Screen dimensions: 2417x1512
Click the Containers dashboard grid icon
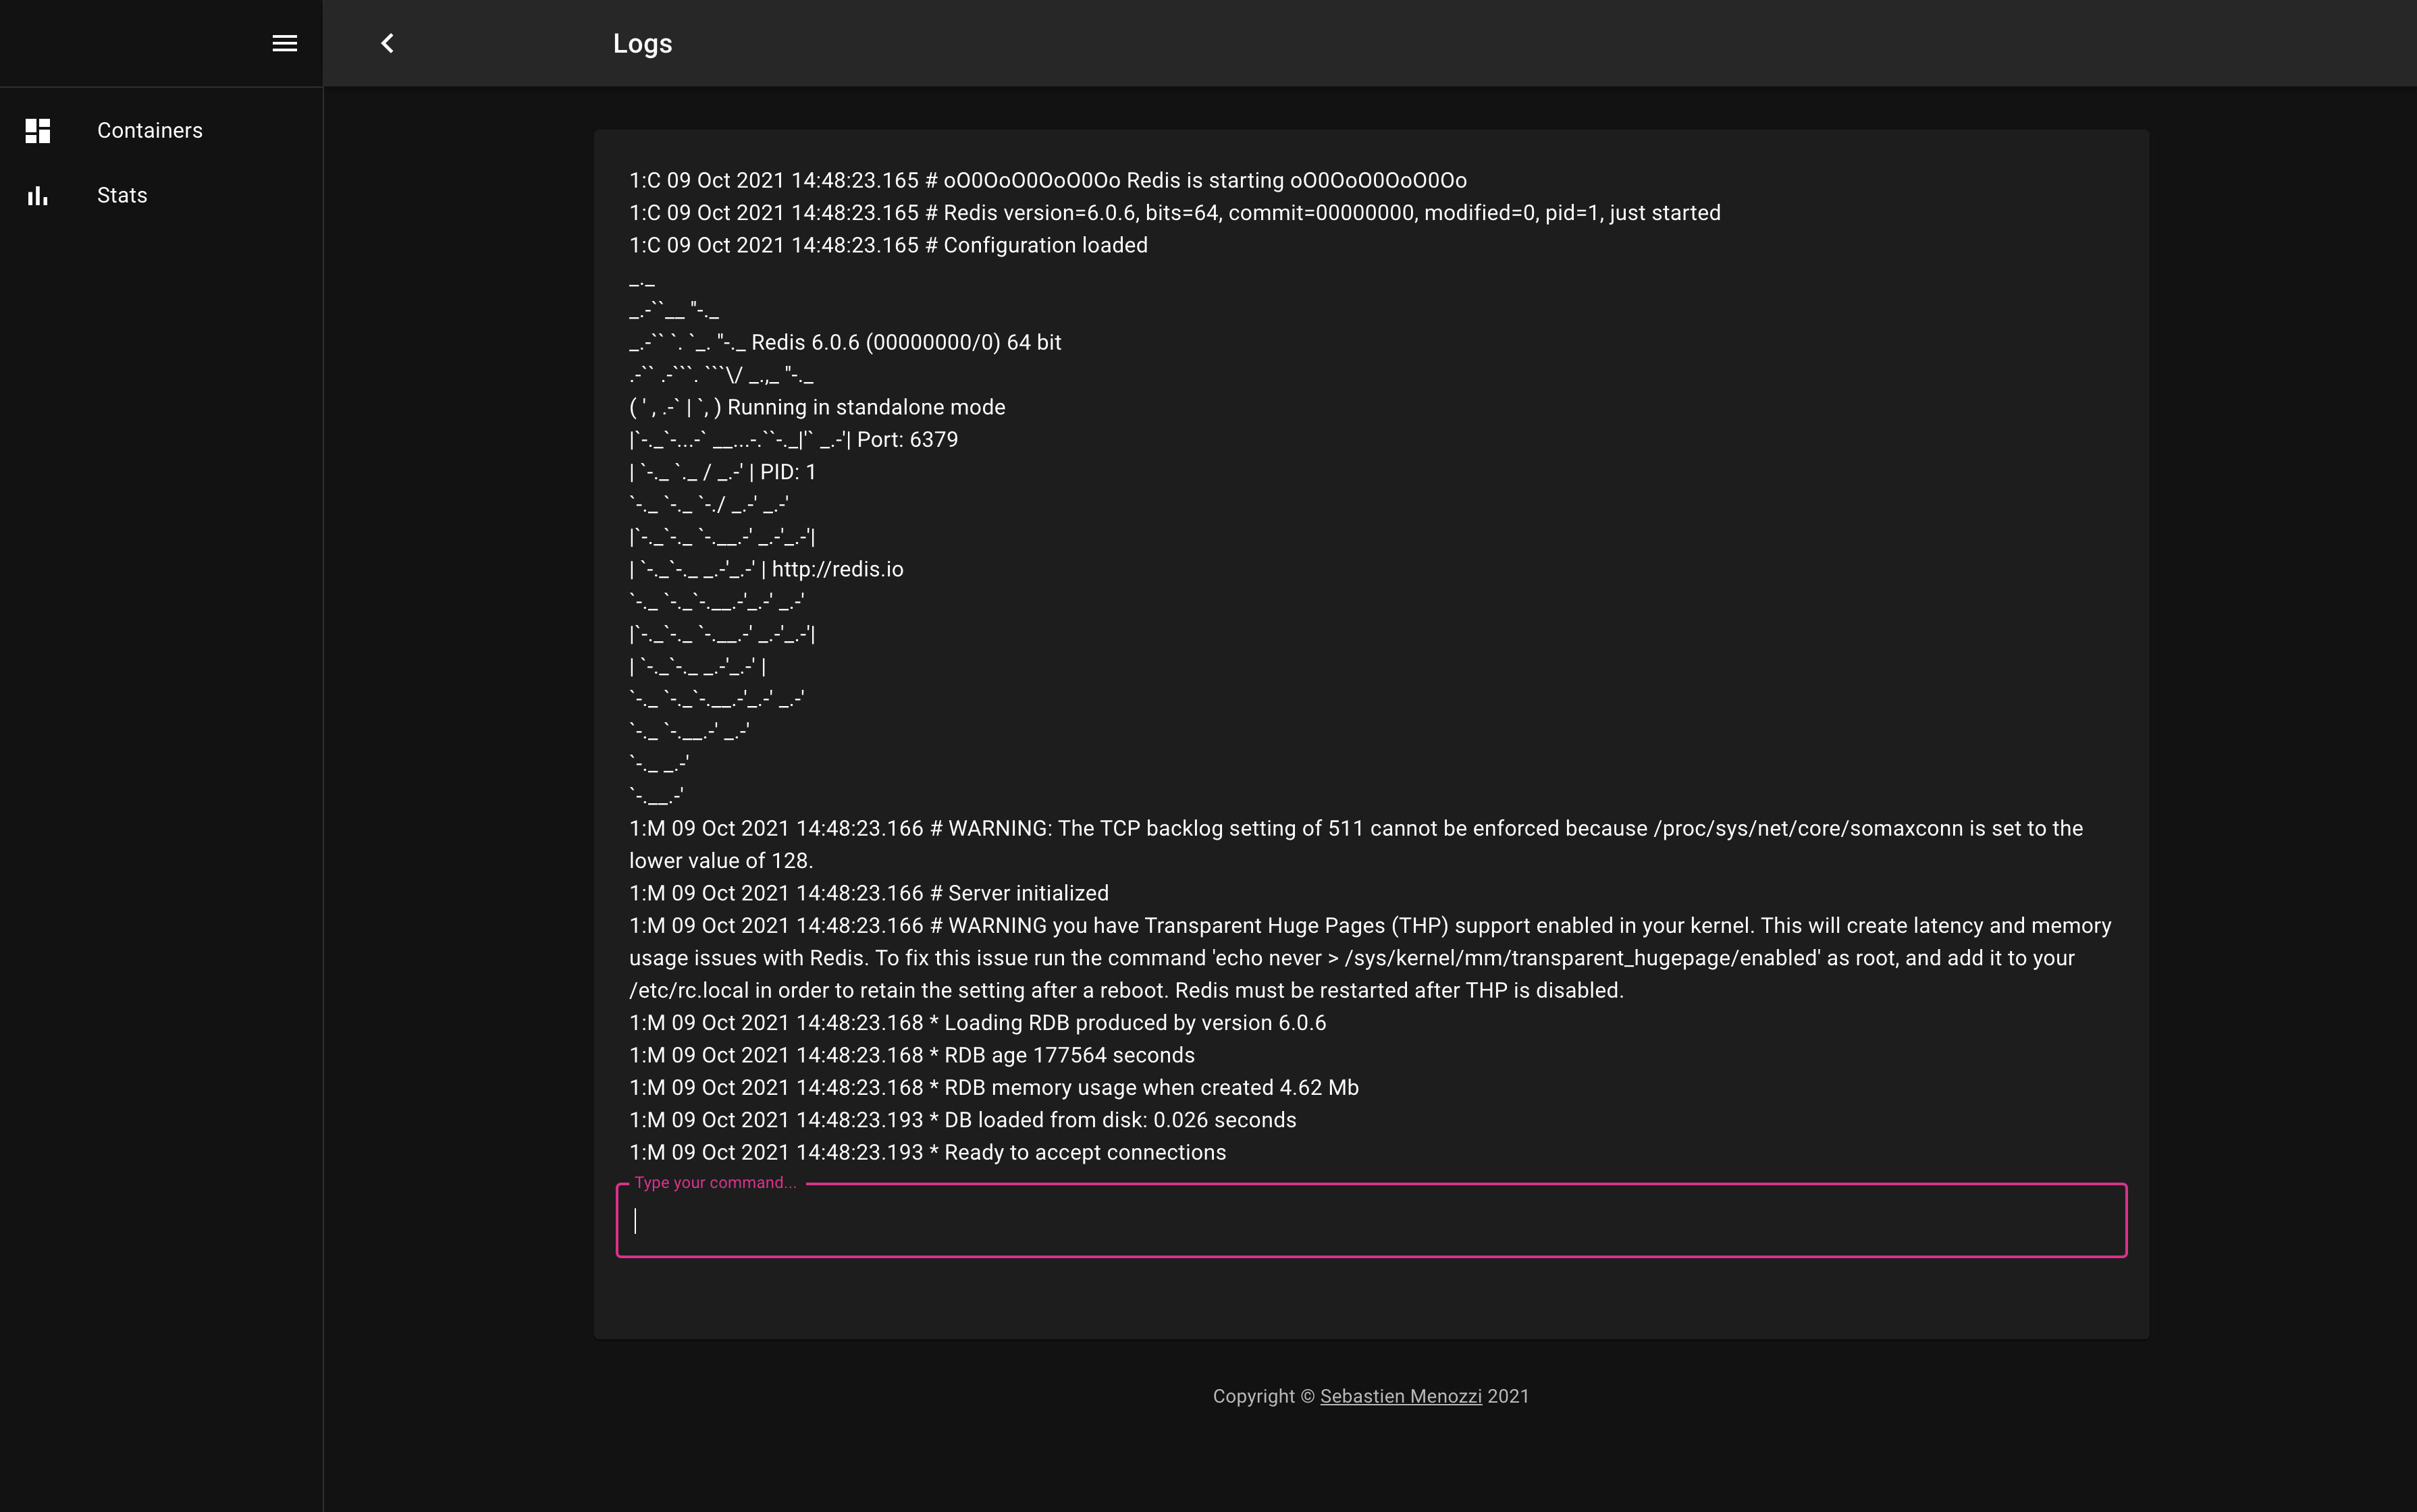click(x=38, y=131)
